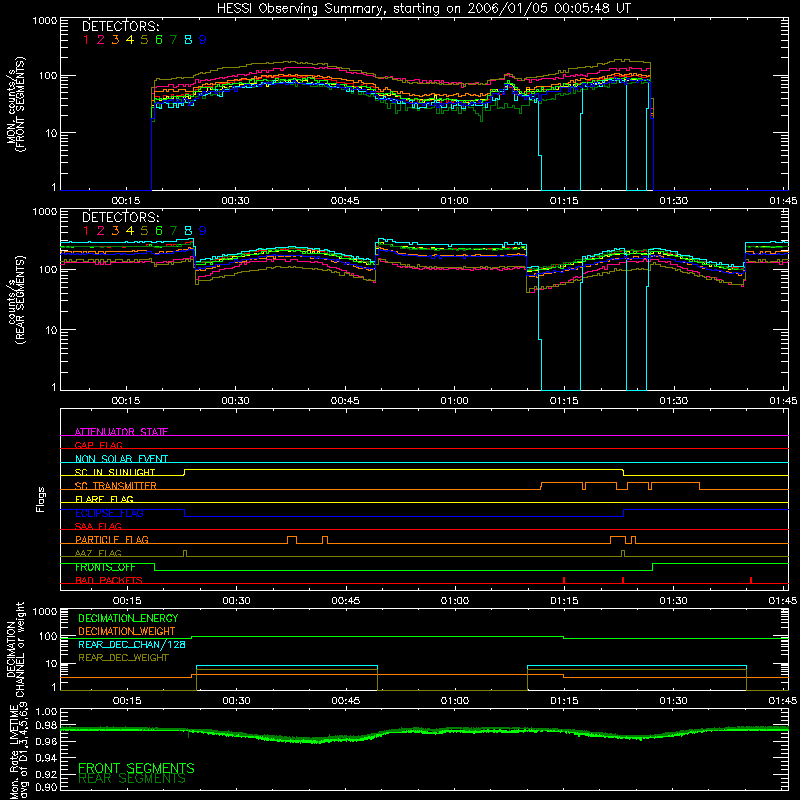Image resolution: width=800 pixels, height=800 pixels.
Task: Click the 00:30 time tick under front segments plot
Action: [x=236, y=201]
